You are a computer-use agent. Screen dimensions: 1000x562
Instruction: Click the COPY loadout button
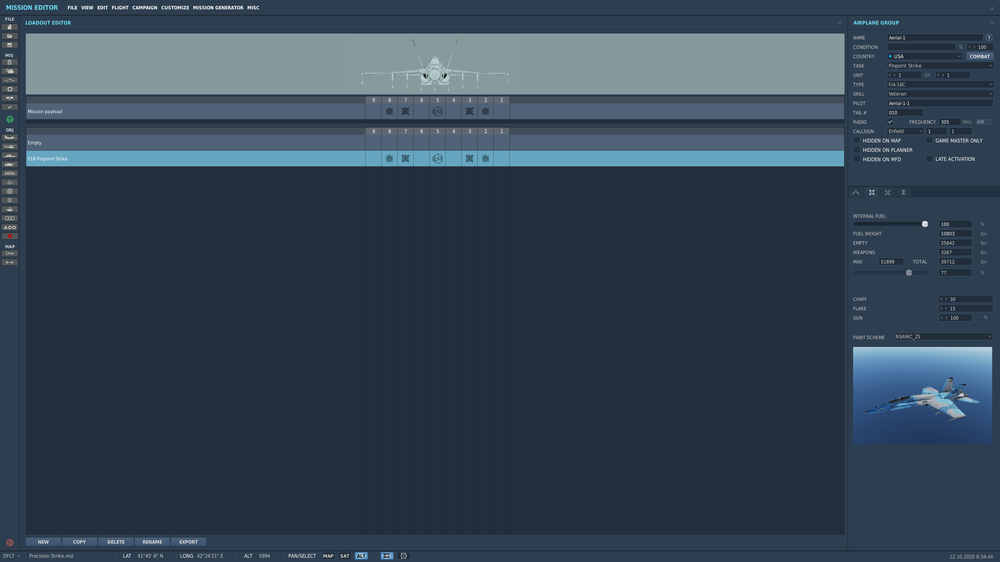pos(79,542)
